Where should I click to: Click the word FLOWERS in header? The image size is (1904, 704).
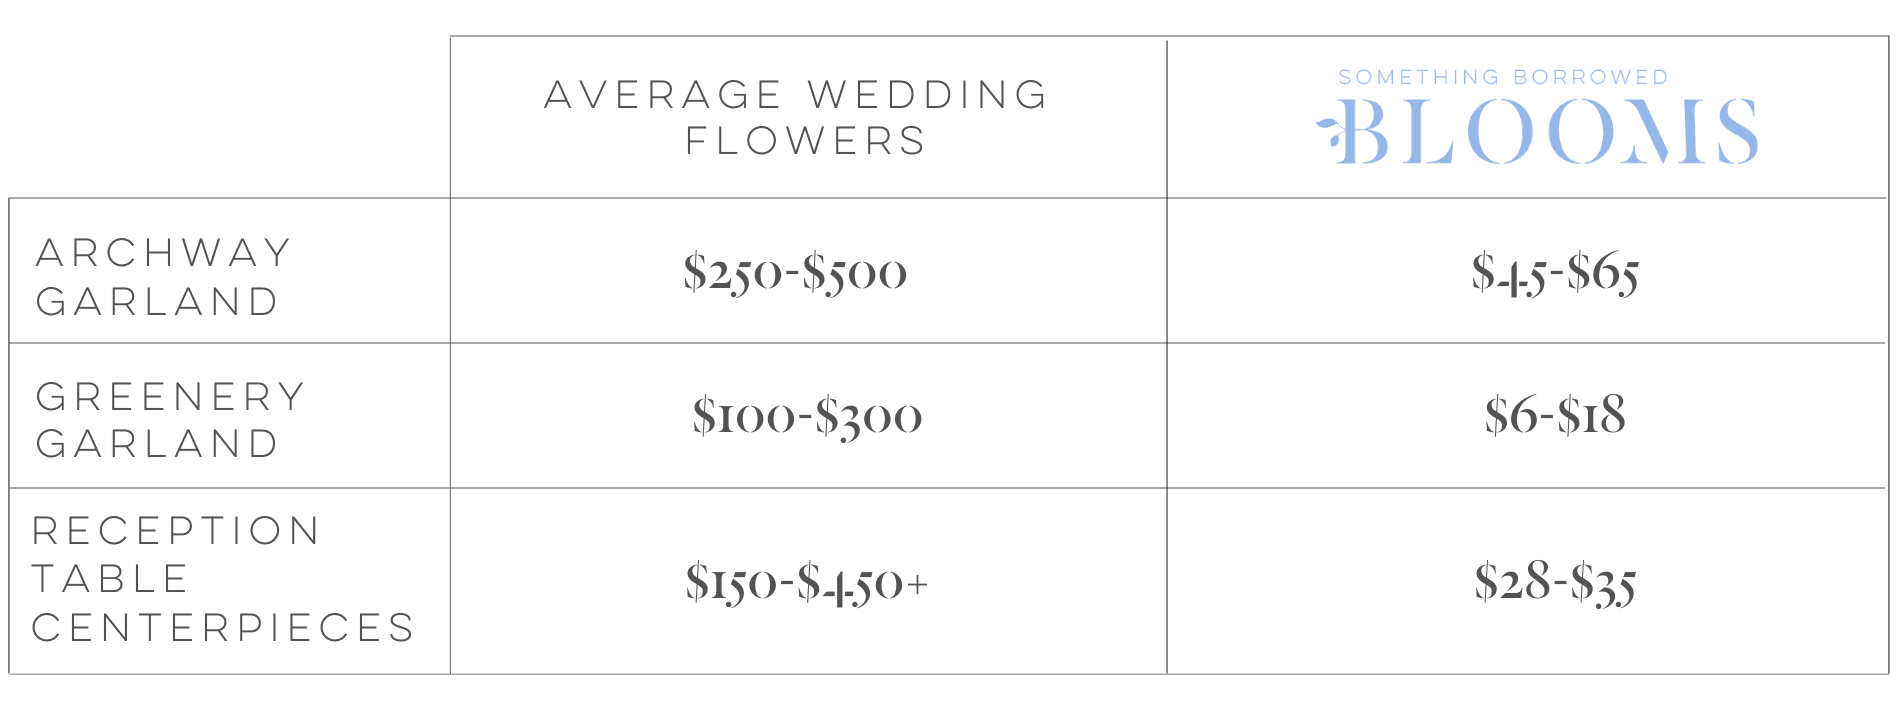point(806,141)
